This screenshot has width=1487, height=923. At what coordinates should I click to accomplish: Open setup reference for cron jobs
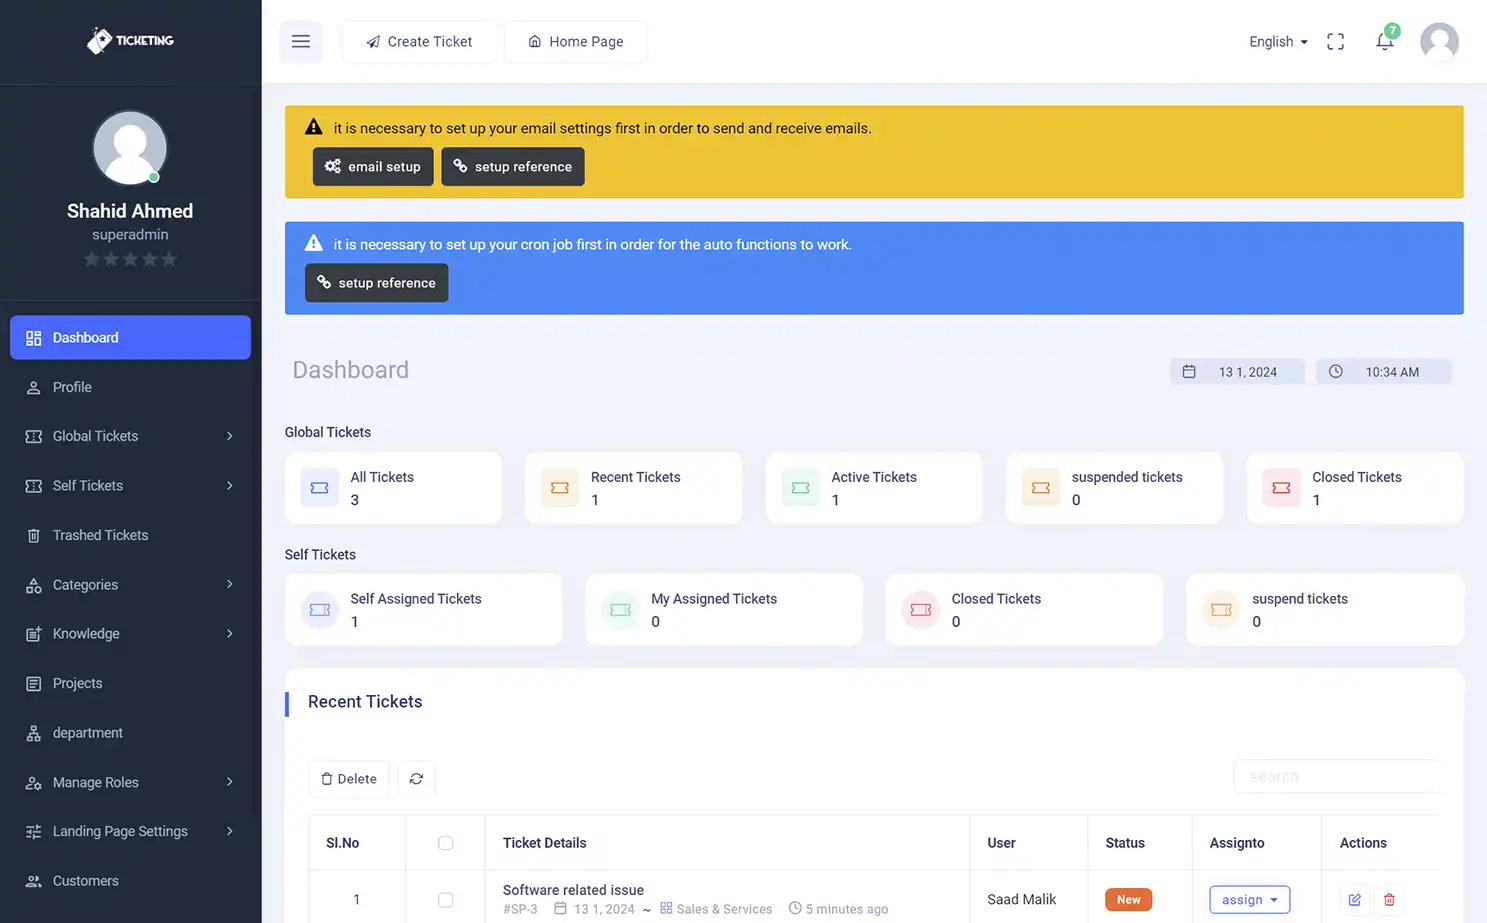[376, 283]
